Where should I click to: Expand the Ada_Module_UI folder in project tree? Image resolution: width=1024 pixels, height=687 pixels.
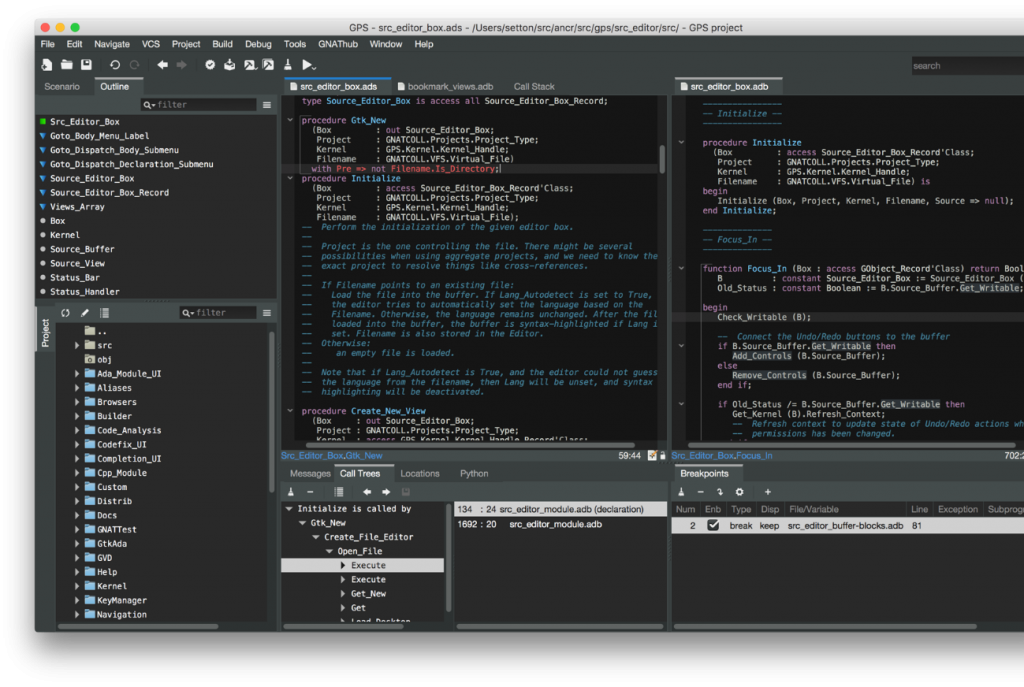[78, 374]
